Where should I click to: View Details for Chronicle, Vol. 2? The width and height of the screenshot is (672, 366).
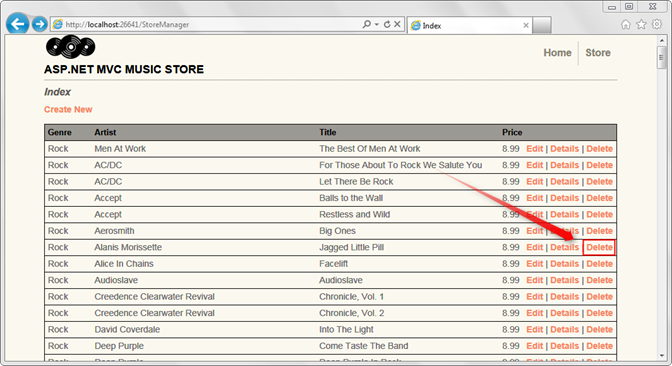tap(564, 313)
